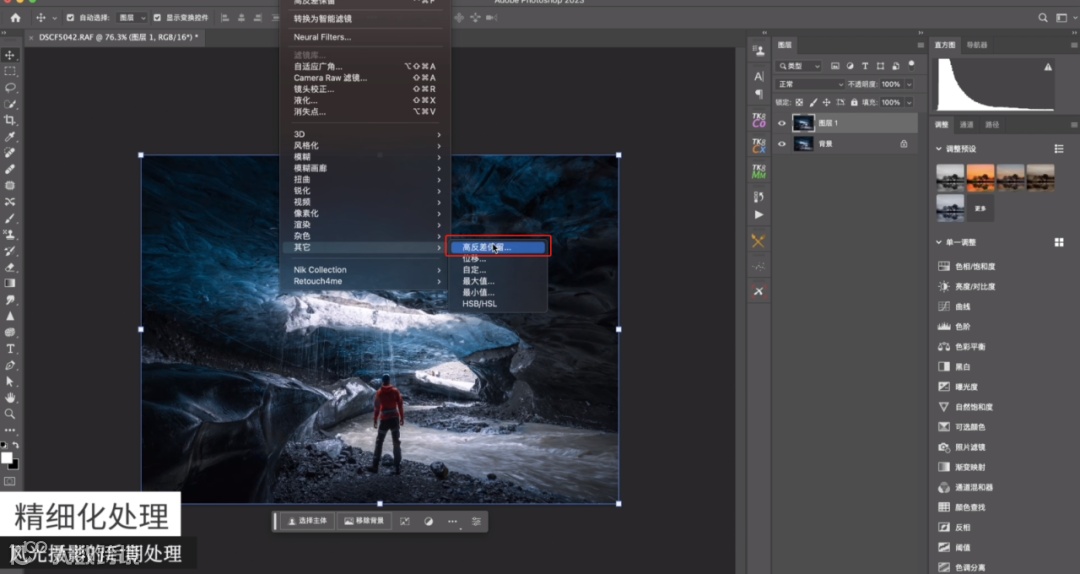Open the Character panel icon
The image size is (1080, 574).
pyautogui.click(x=758, y=76)
